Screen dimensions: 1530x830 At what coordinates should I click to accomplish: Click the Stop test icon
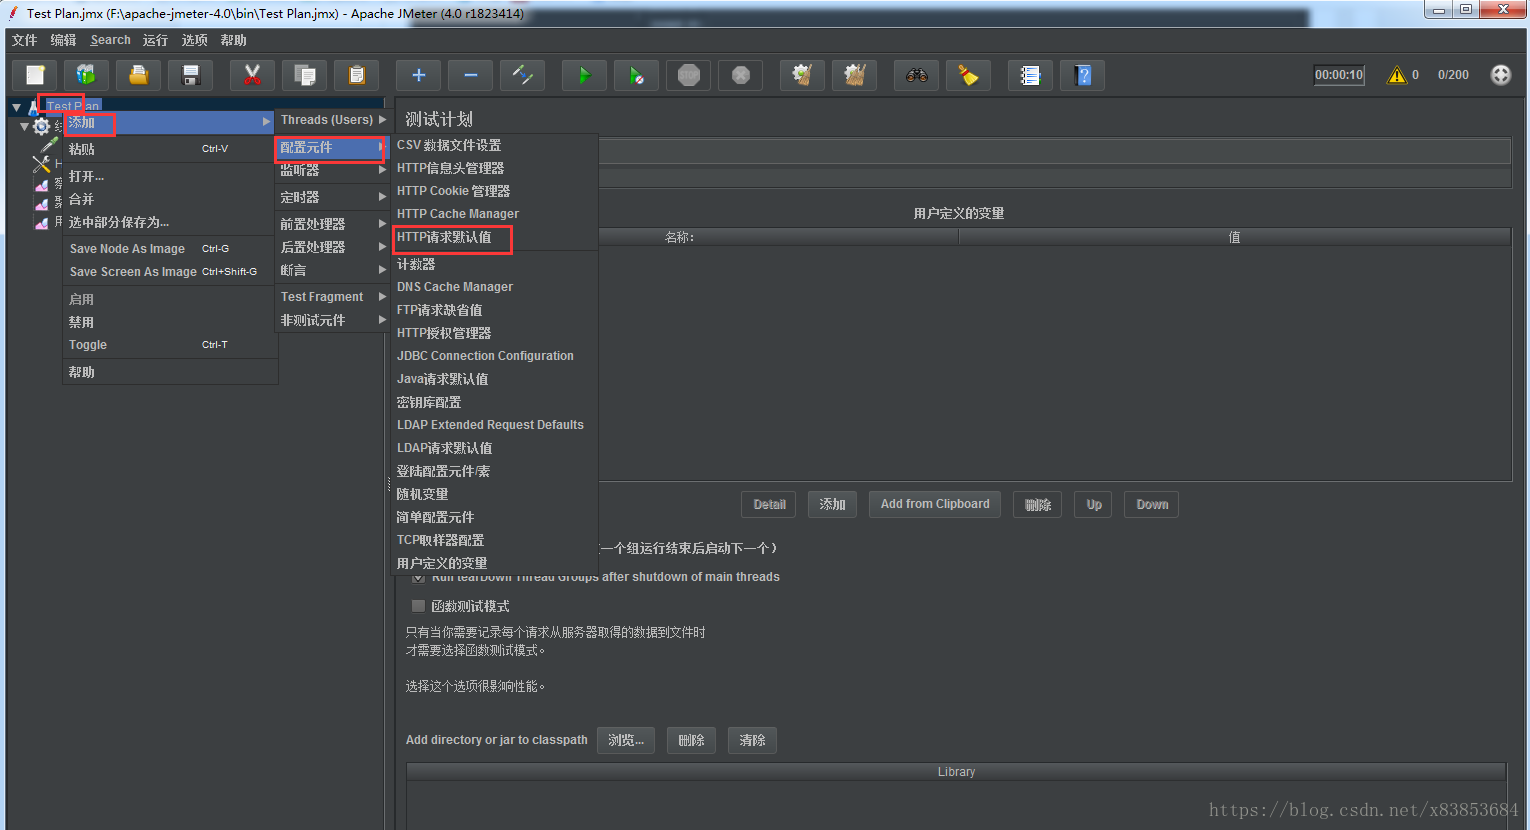tap(688, 75)
